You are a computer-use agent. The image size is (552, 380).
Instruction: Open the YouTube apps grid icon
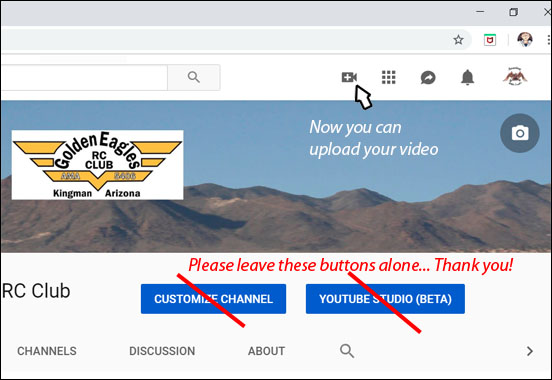click(x=389, y=77)
